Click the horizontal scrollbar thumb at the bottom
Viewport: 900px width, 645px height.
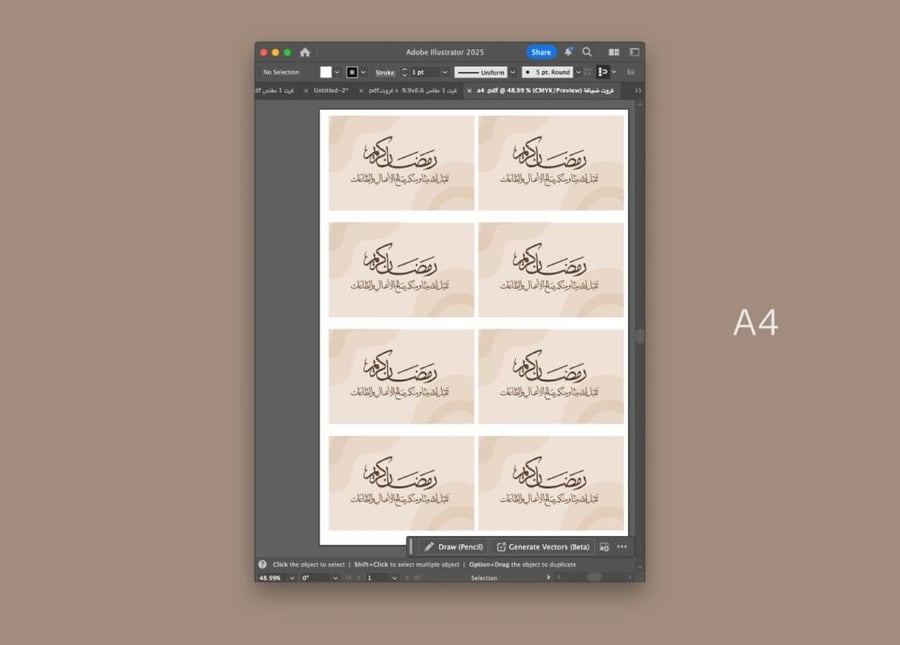tap(594, 577)
